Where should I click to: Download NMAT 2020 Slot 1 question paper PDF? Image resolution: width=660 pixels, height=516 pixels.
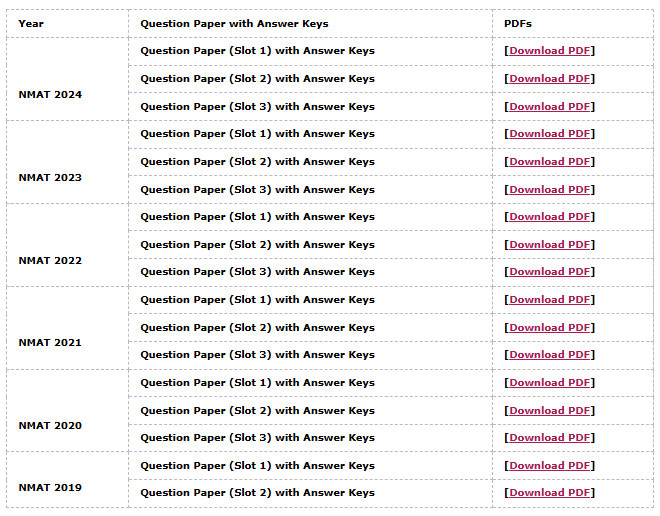tap(550, 383)
